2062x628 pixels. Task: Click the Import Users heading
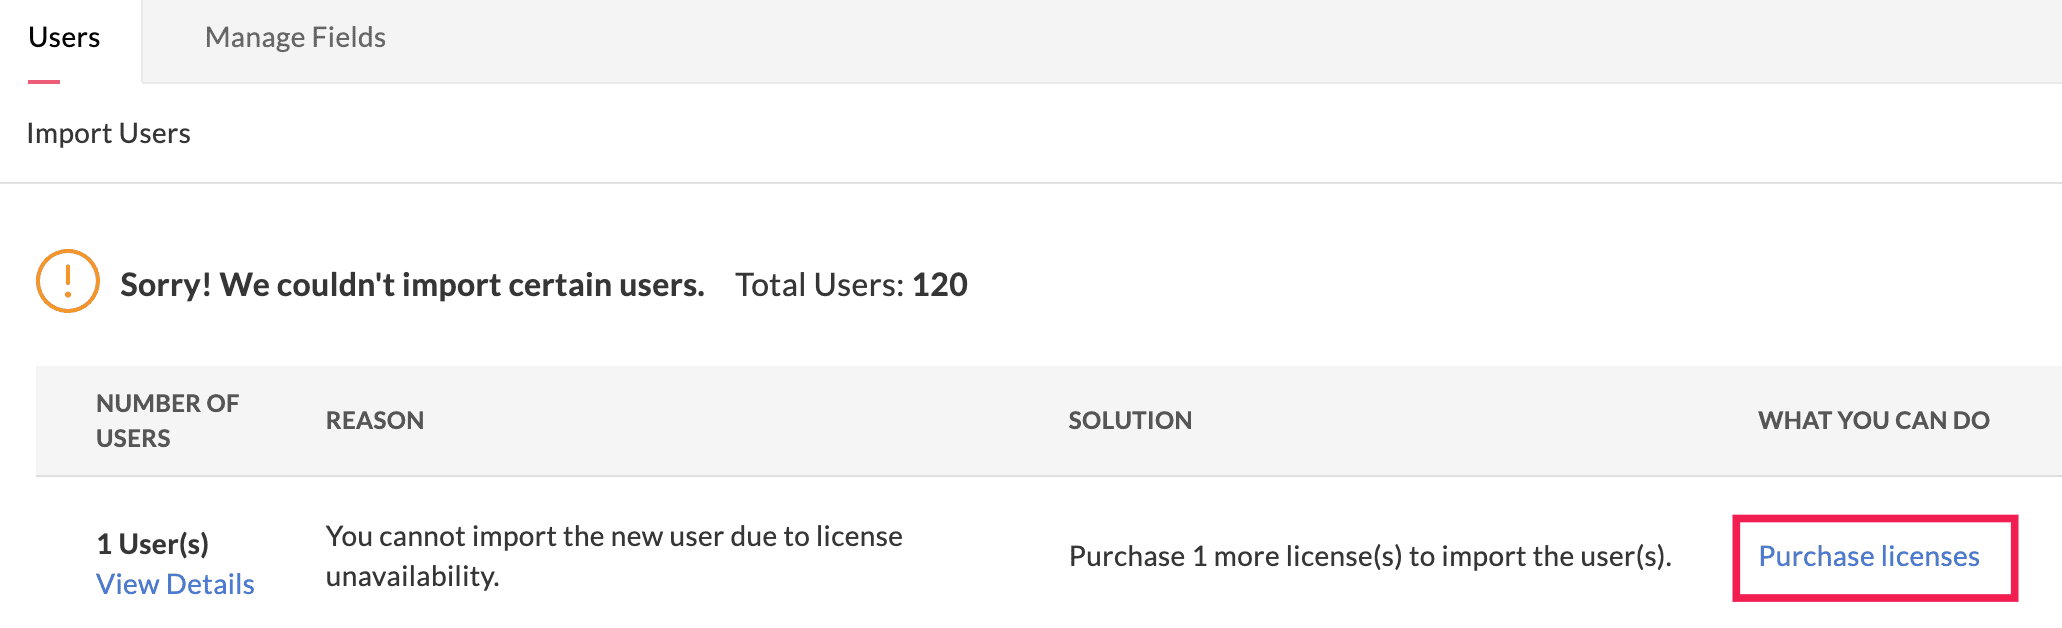[108, 133]
